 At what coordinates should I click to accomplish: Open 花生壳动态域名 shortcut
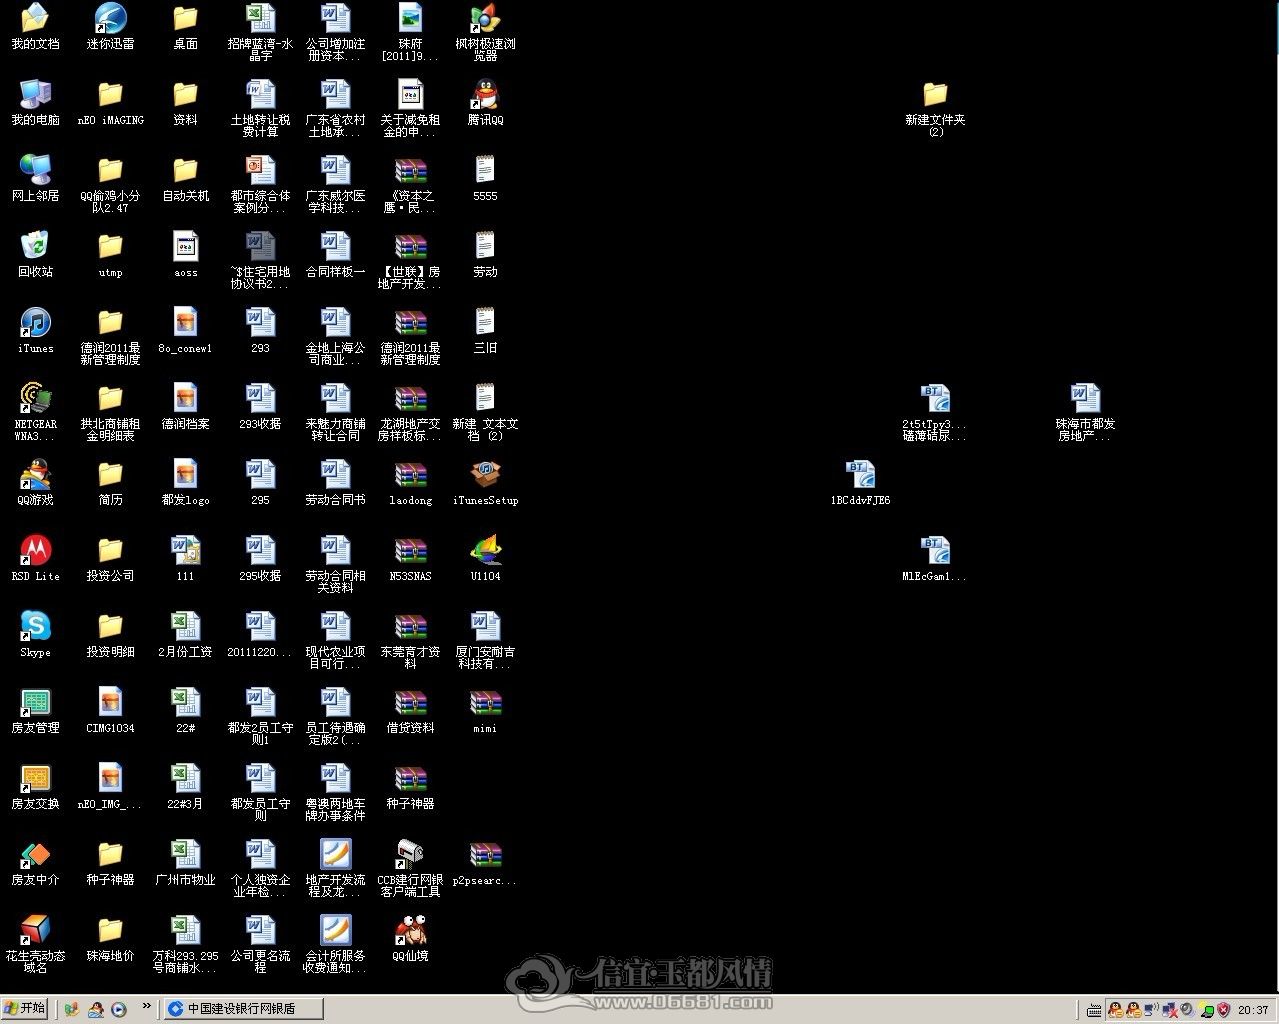tap(35, 943)
